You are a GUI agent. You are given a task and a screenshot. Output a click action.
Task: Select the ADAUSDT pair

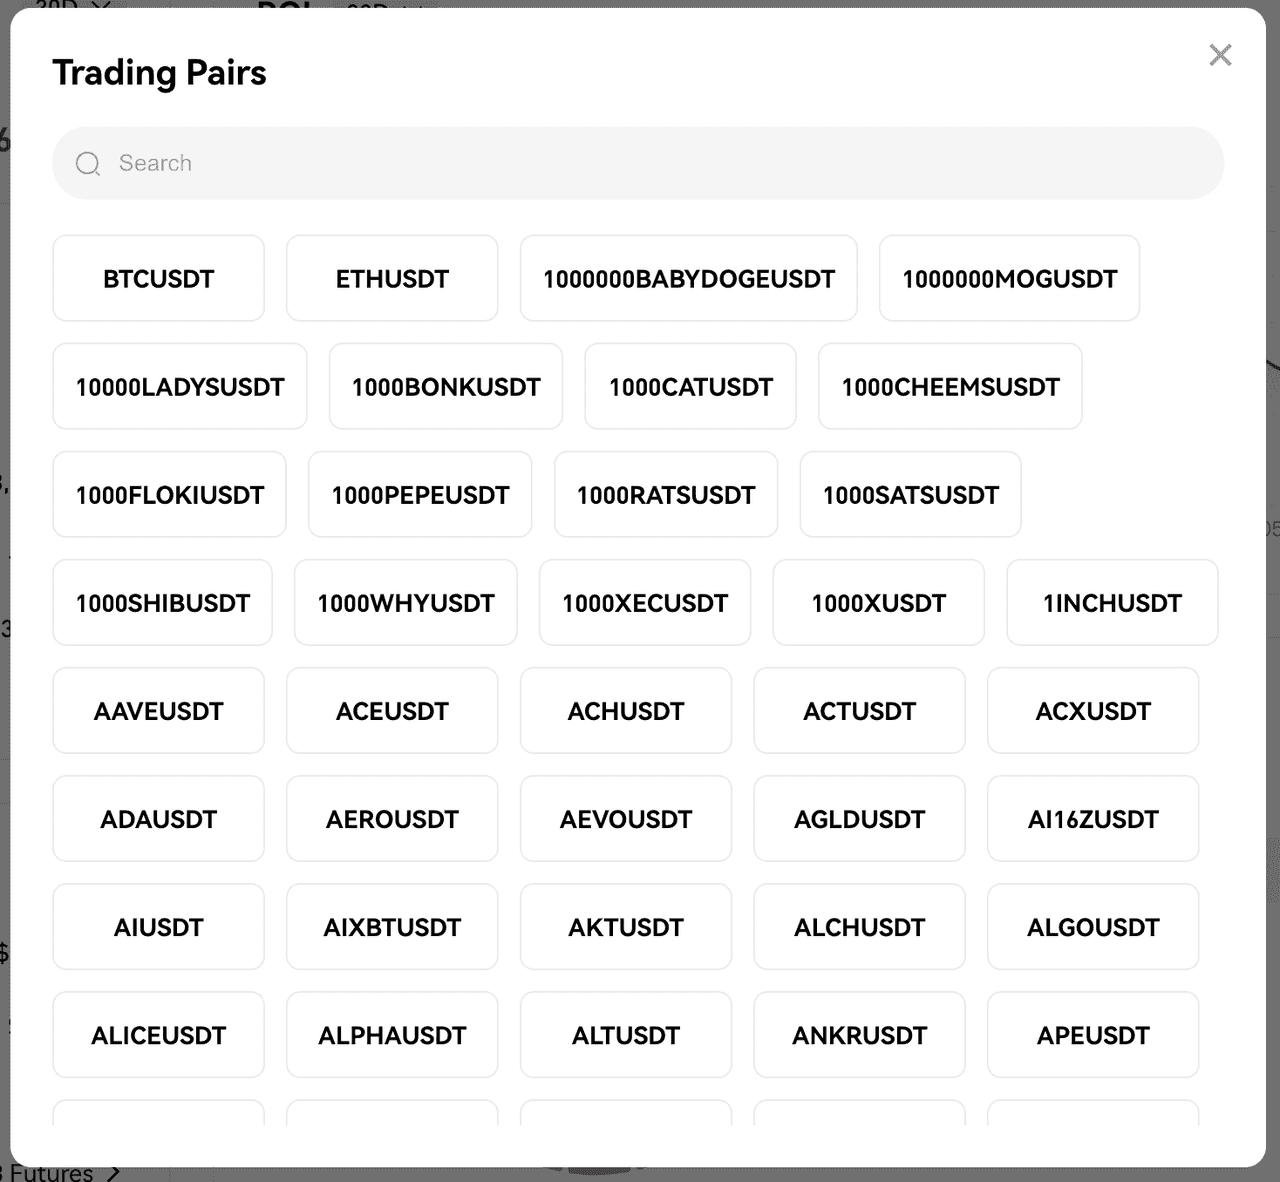coord(159,818)
